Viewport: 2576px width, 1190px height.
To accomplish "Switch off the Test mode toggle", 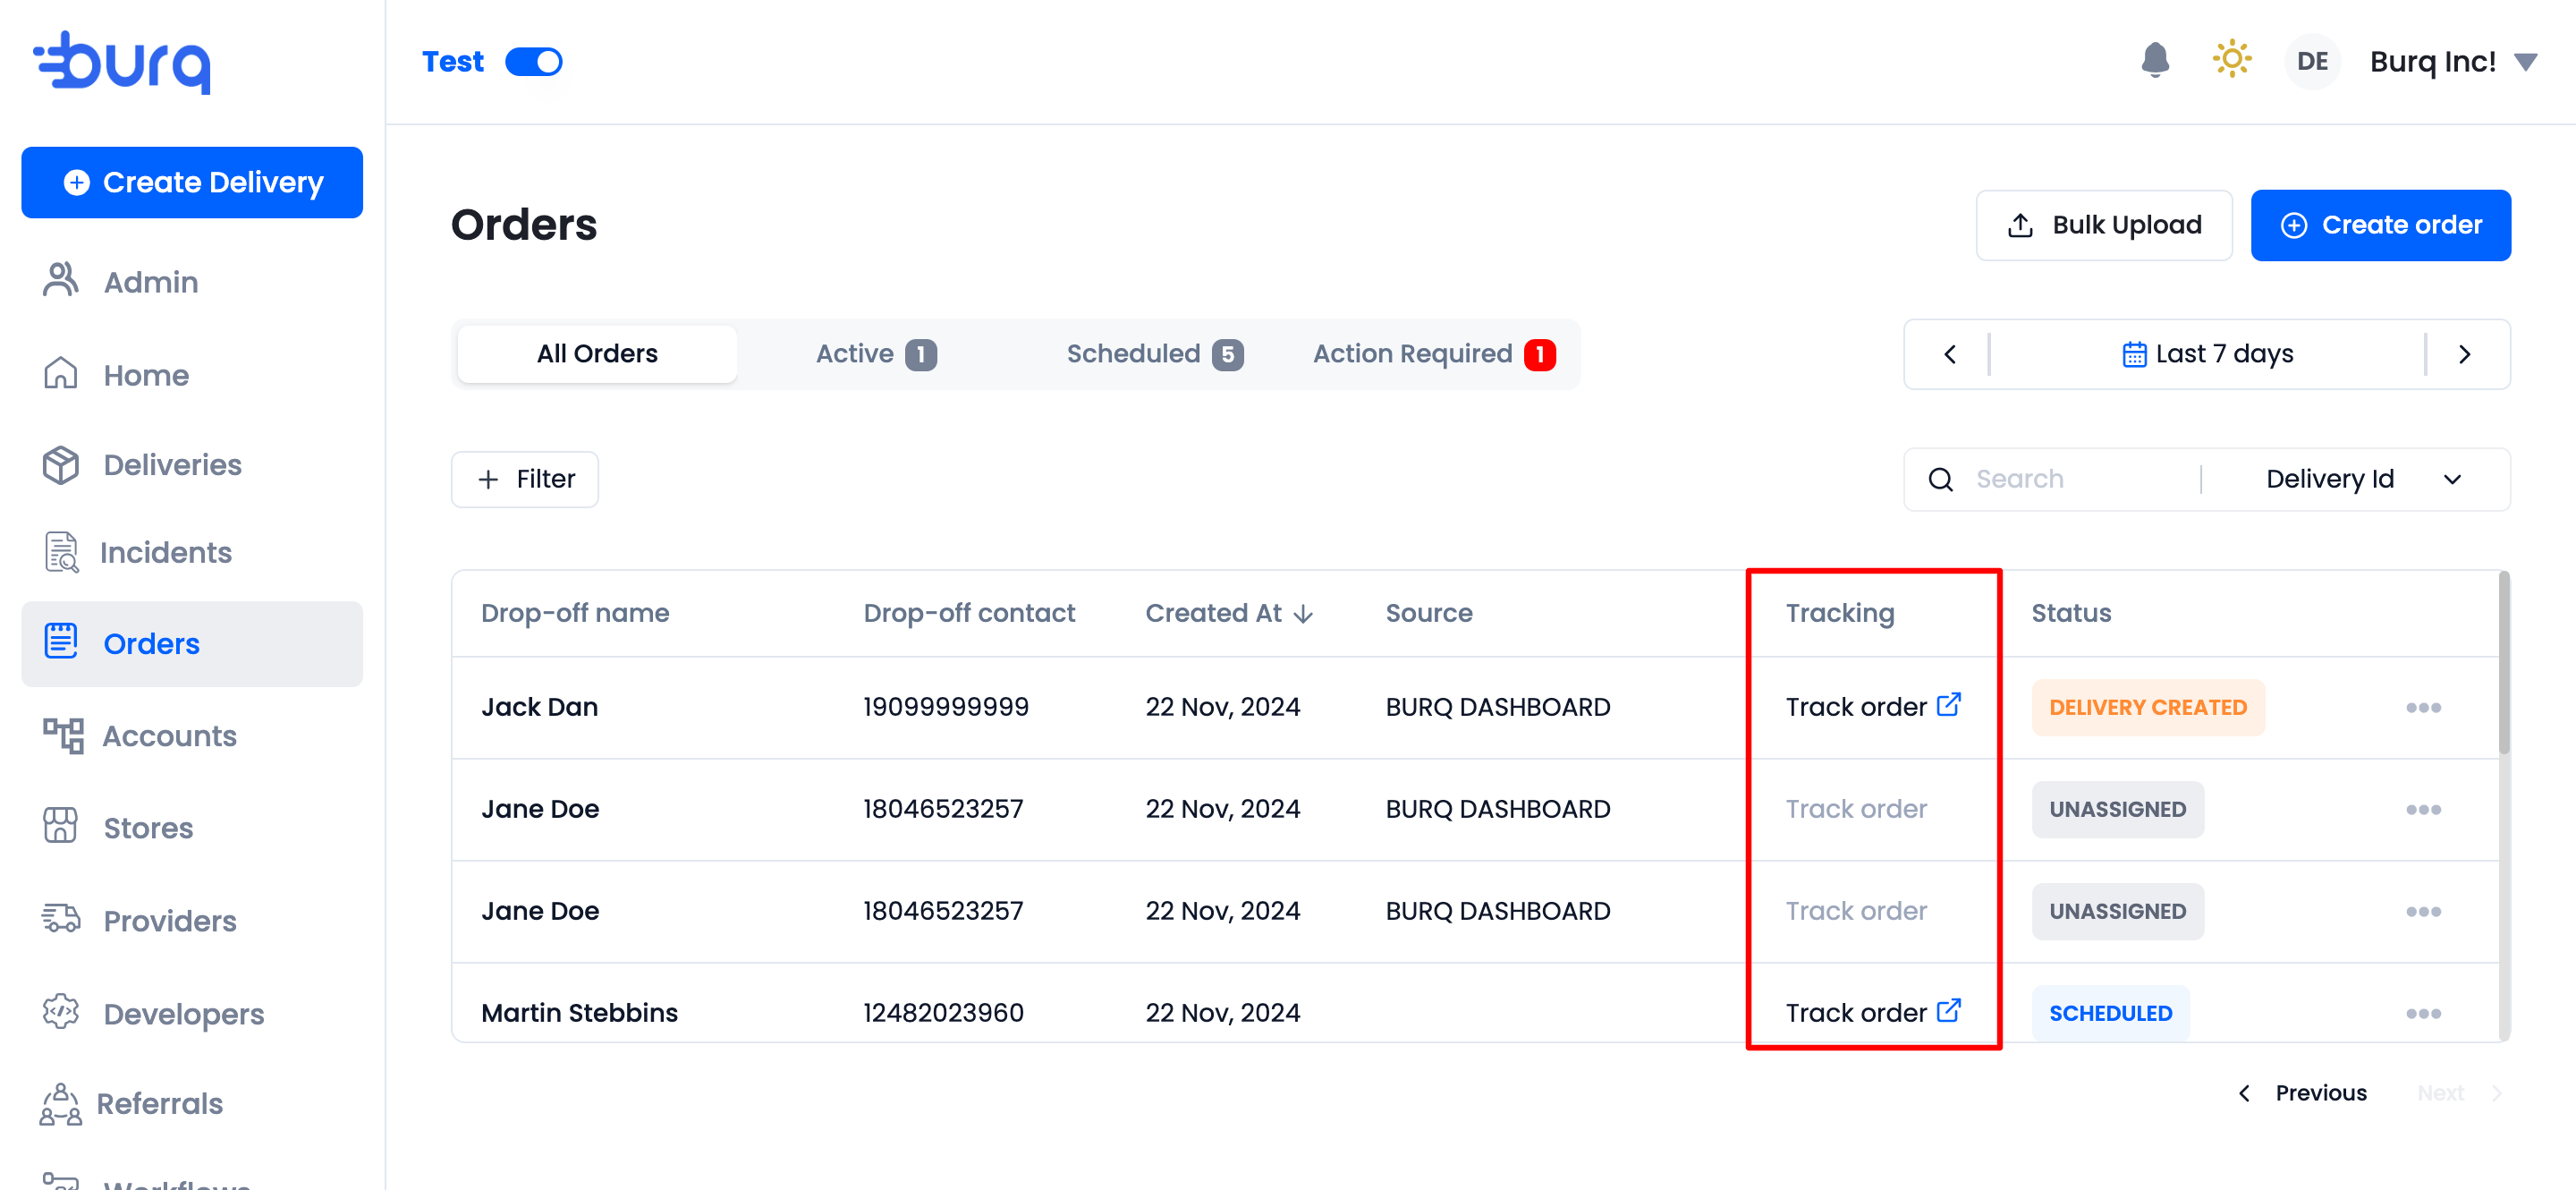I will click(x=534, y=62).
